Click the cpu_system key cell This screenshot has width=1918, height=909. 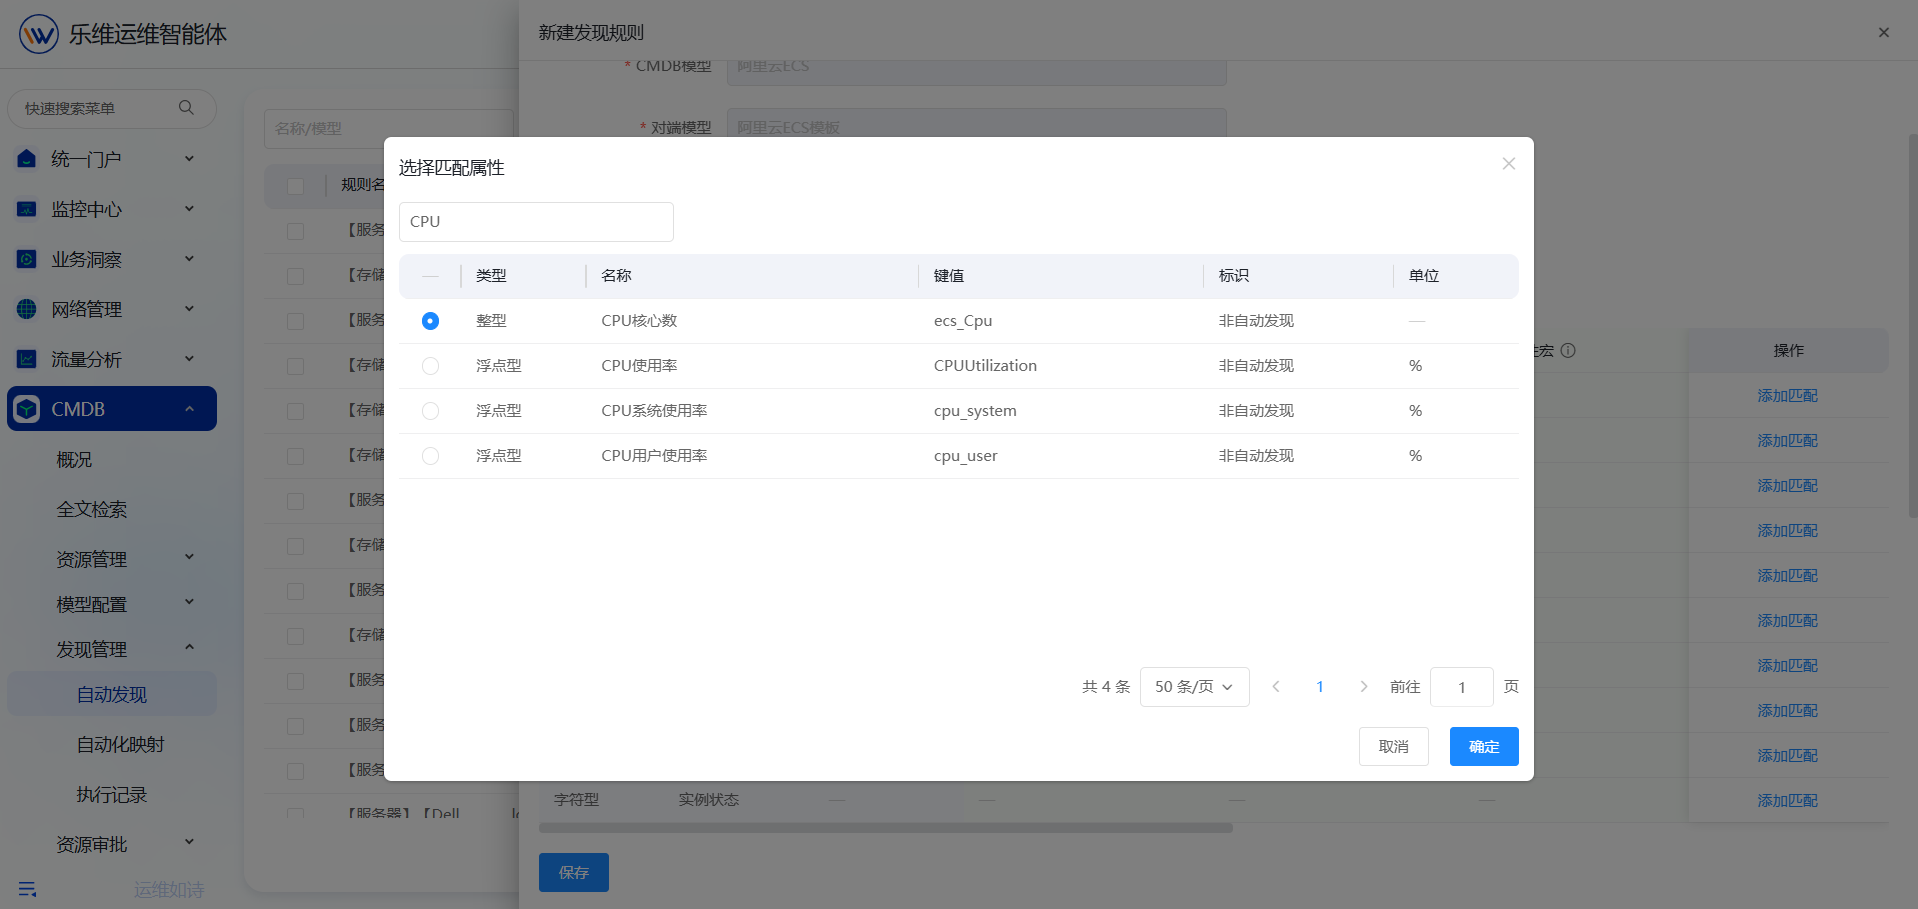tap(975, 411)
